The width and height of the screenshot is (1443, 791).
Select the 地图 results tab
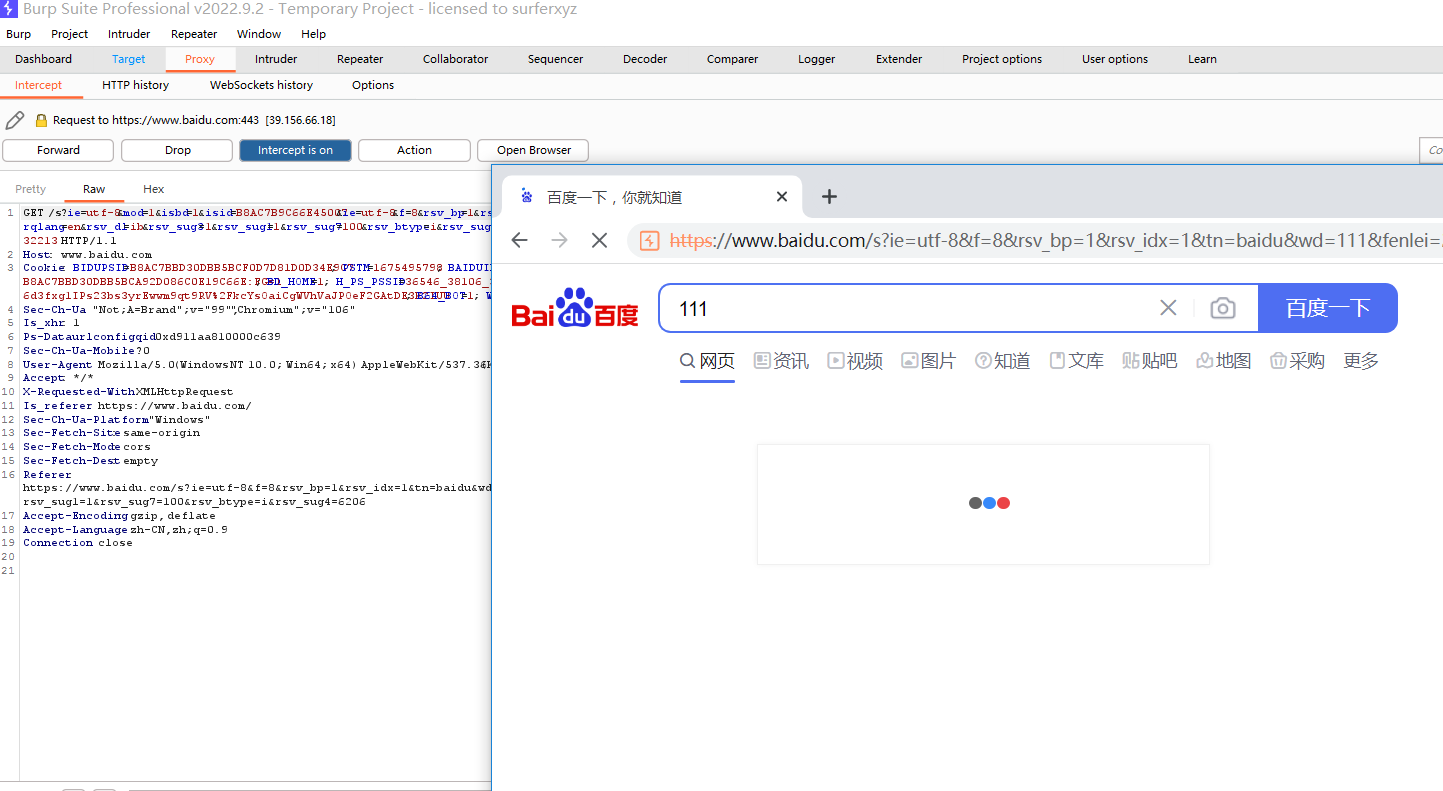[x=1224, y=361]
